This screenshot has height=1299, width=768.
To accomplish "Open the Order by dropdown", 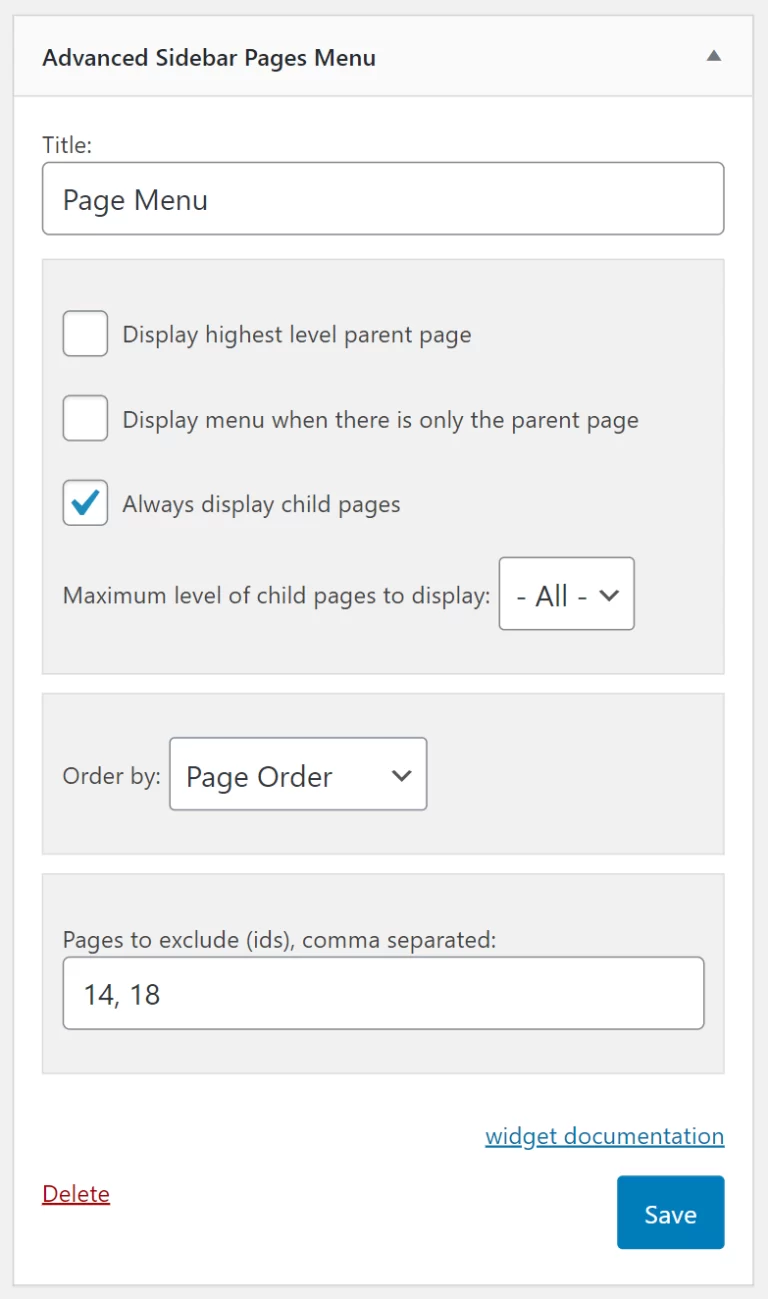I will tap(297, 775).
